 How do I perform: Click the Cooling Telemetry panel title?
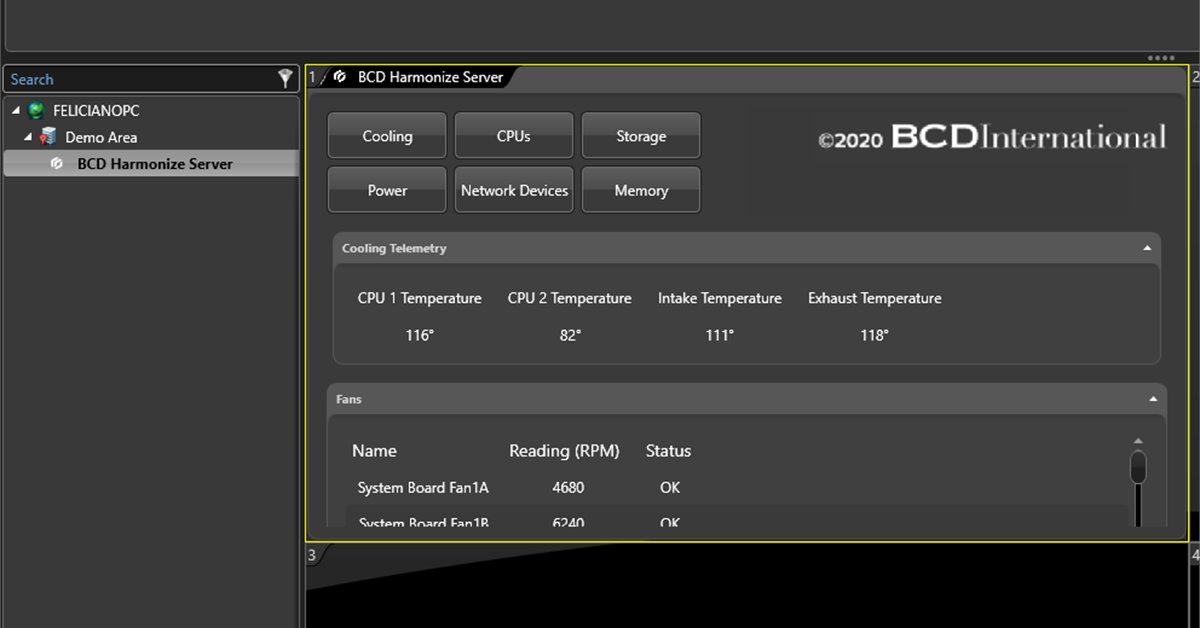[x=394, y=248]
